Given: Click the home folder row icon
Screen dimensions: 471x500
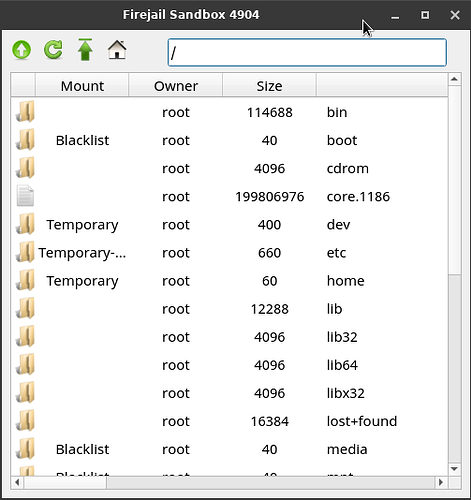Looking at the screenshot, I should 25,280.
